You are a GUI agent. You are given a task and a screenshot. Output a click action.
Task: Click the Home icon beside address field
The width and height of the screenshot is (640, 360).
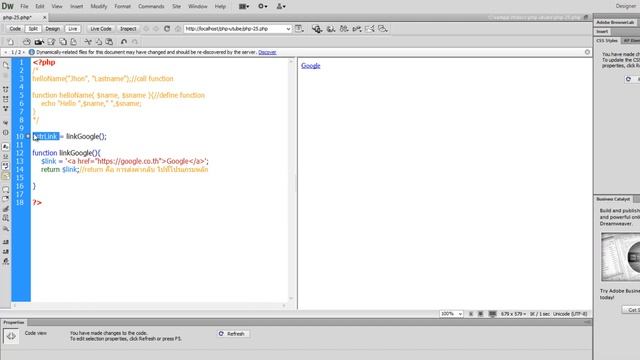tap(178, 29)
